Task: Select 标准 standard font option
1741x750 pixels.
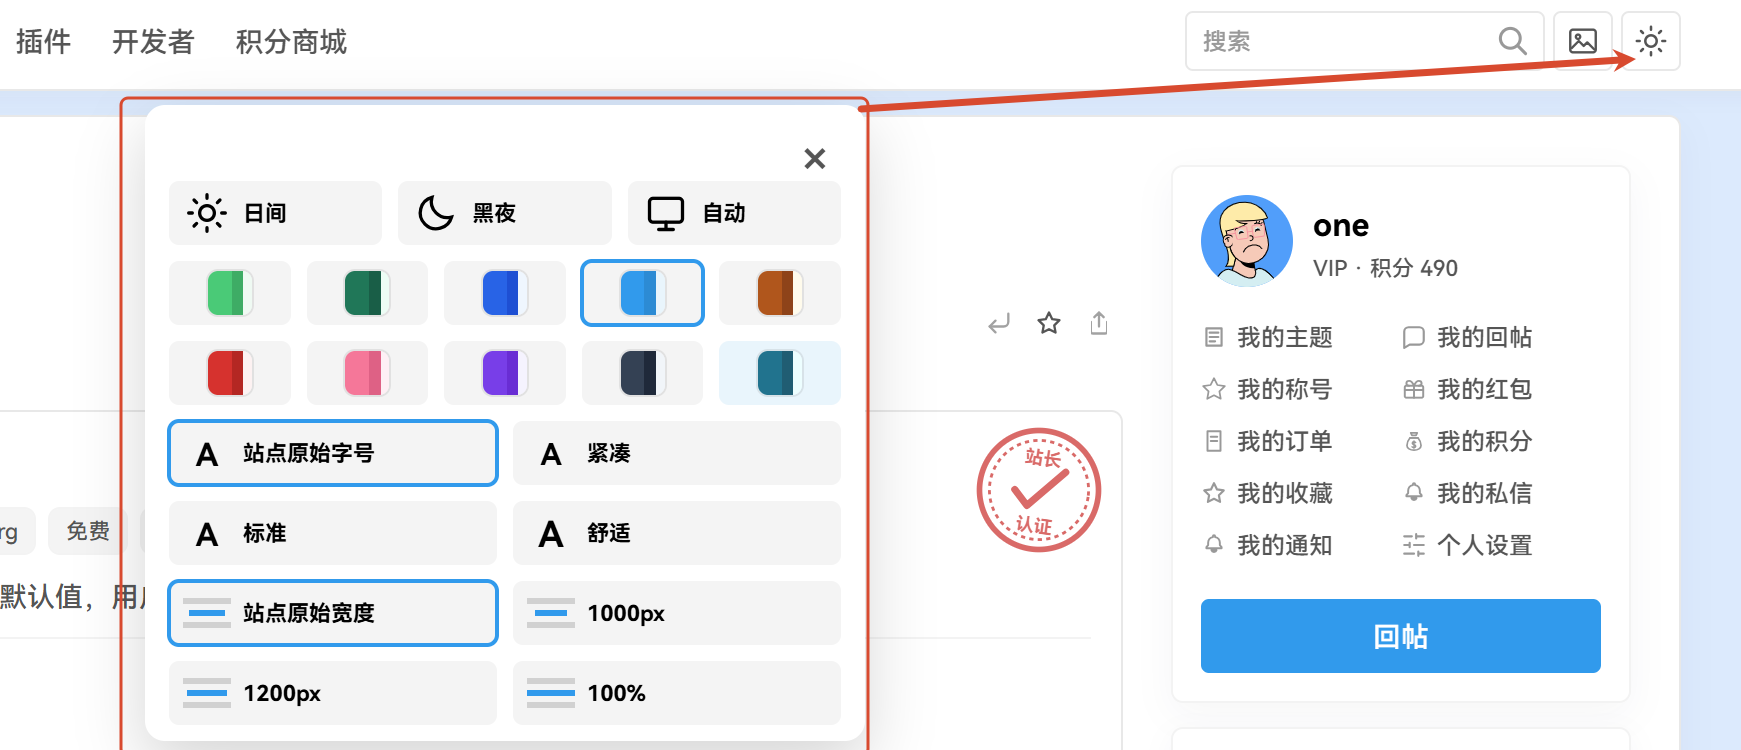Action: tap(333, 533)
